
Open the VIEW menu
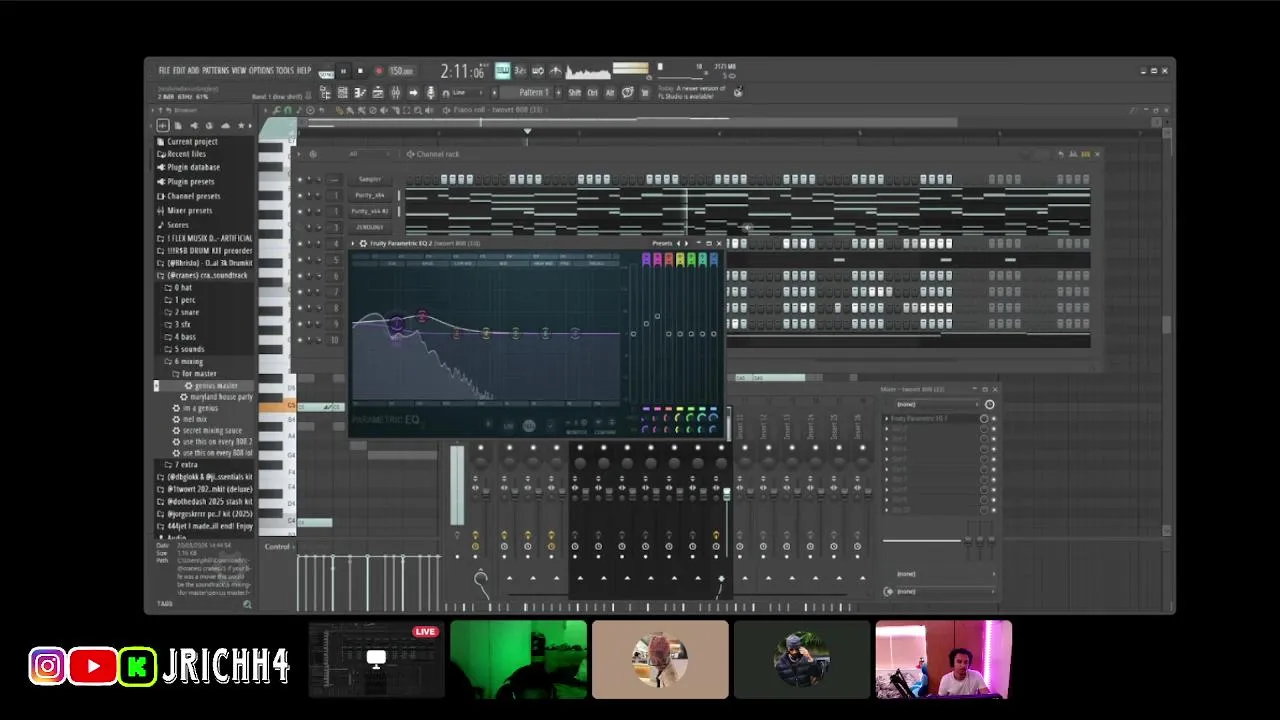click(x=239, y=71)
